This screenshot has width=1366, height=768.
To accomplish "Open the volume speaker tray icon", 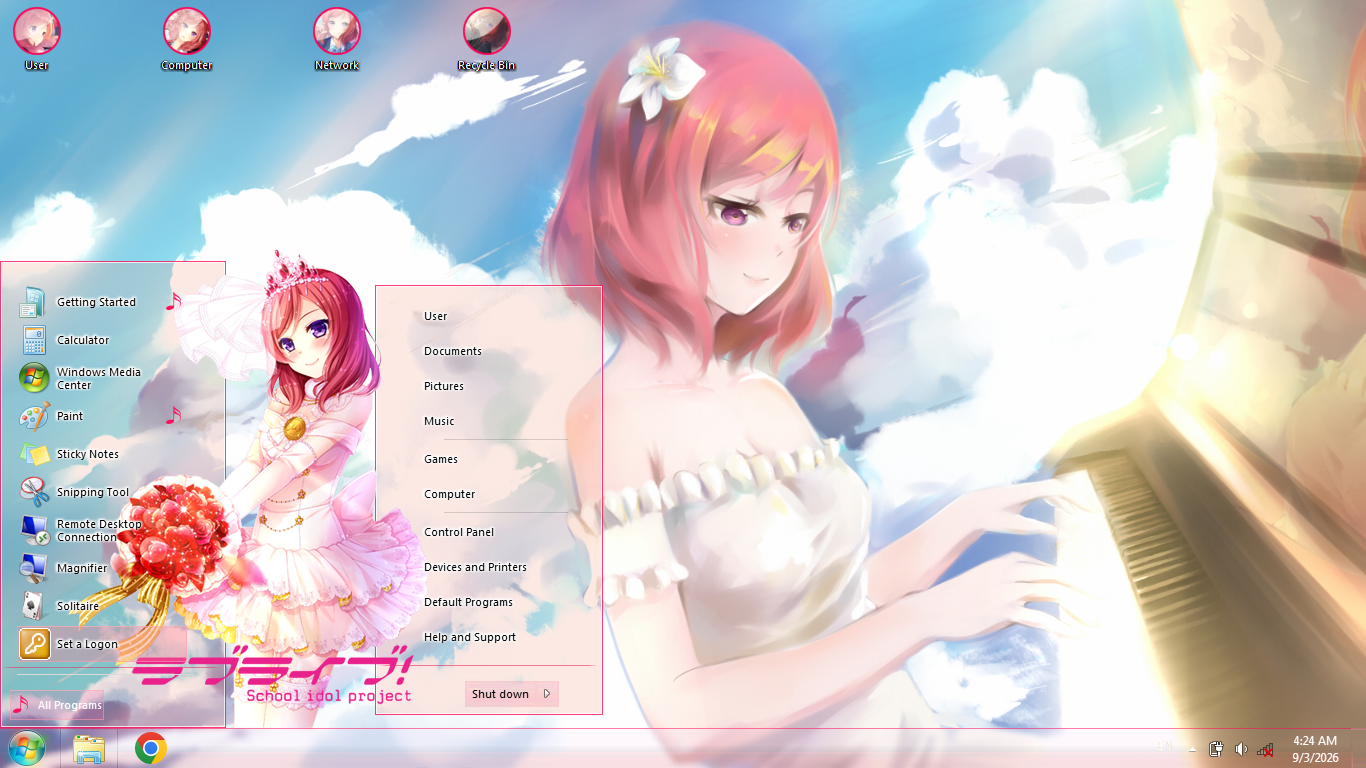I will click(1241, 749).
